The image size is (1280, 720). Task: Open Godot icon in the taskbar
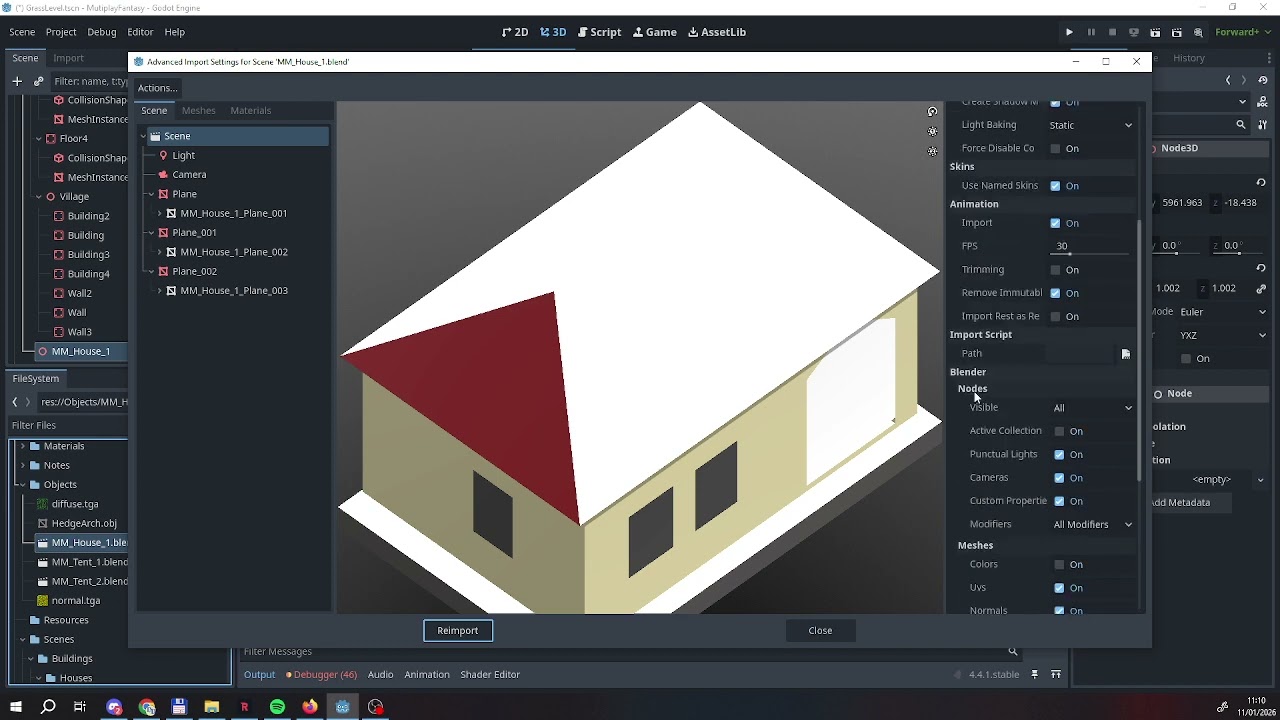click(343, 707)
